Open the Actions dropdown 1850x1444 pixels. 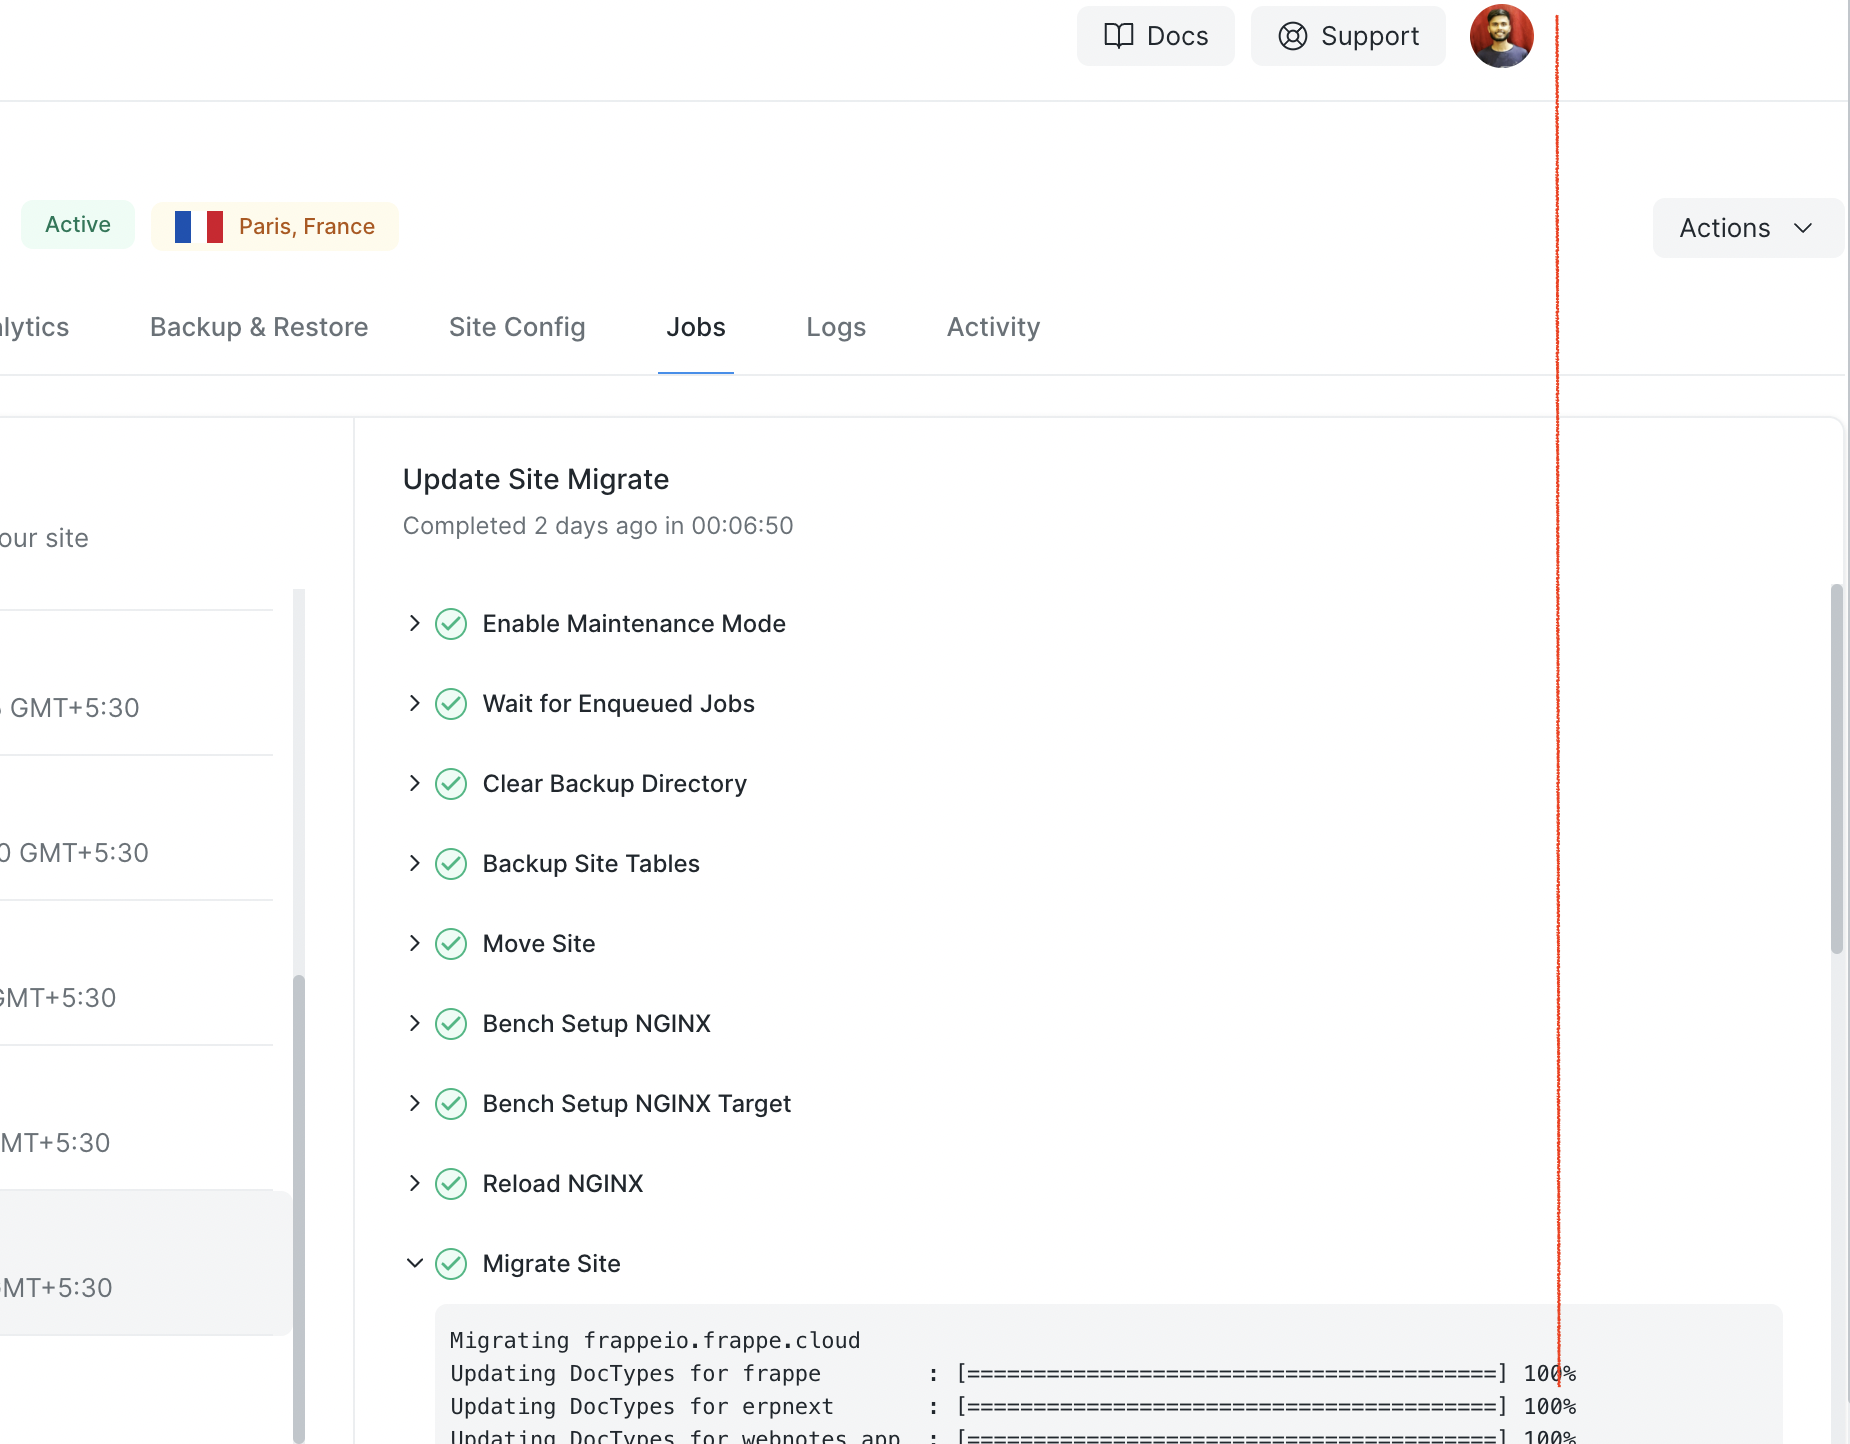point(1747,228)
